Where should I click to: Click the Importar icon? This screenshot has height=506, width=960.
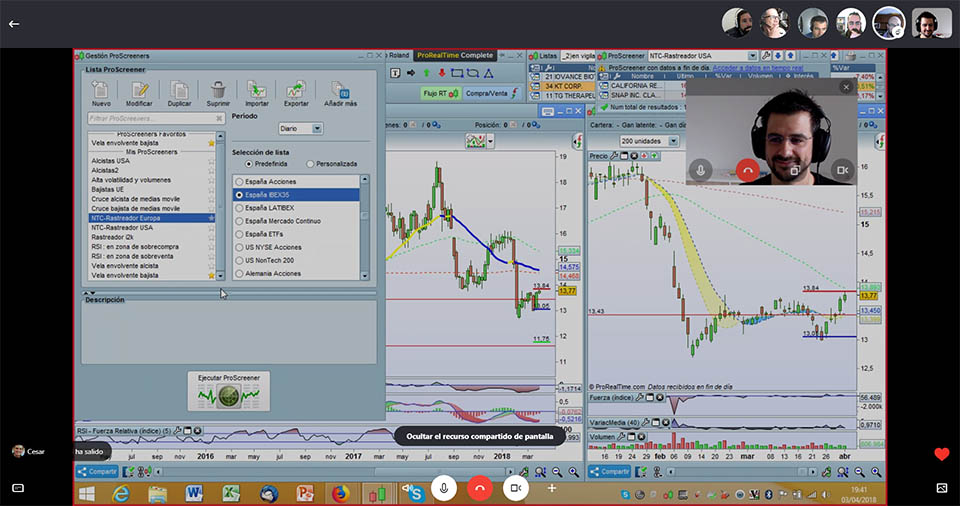click(257, 91)
